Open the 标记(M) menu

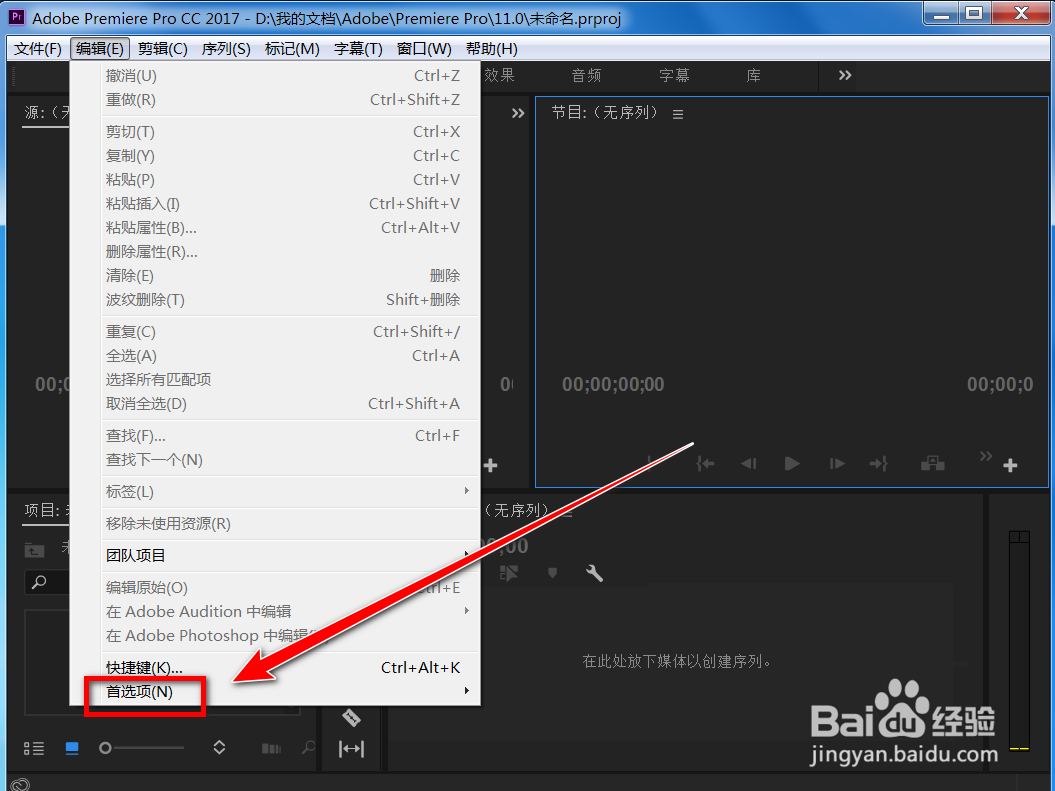(291, 49)
